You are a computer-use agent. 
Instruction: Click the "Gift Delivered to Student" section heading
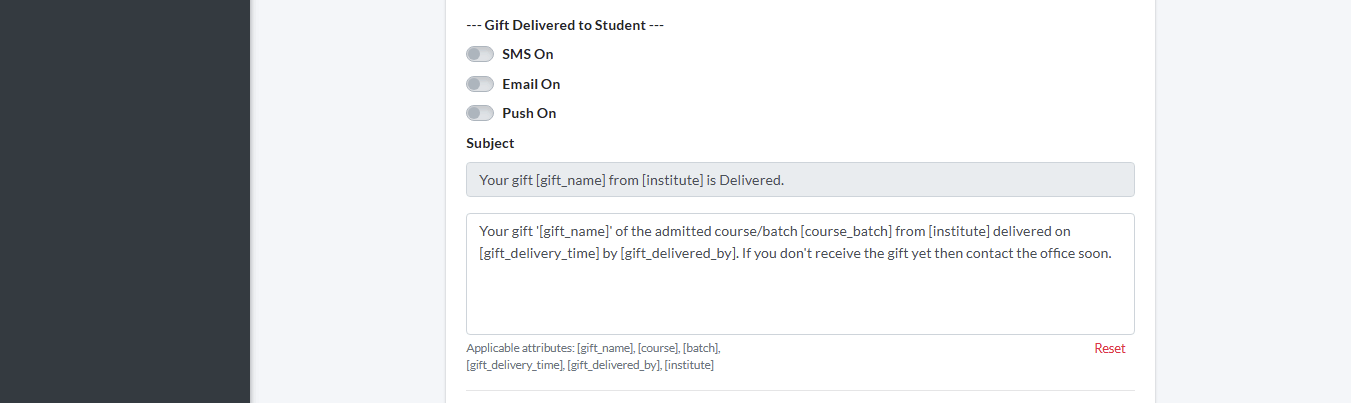(565, 25)
